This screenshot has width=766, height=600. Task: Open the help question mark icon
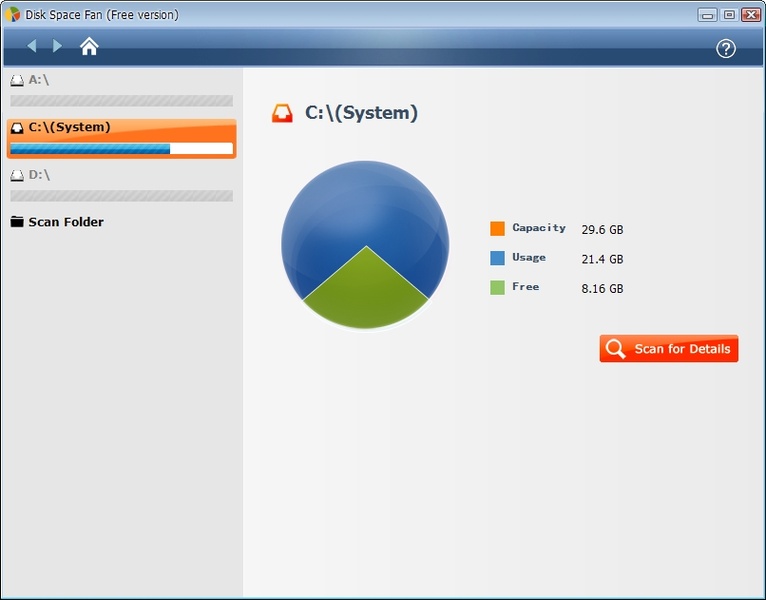726,49
